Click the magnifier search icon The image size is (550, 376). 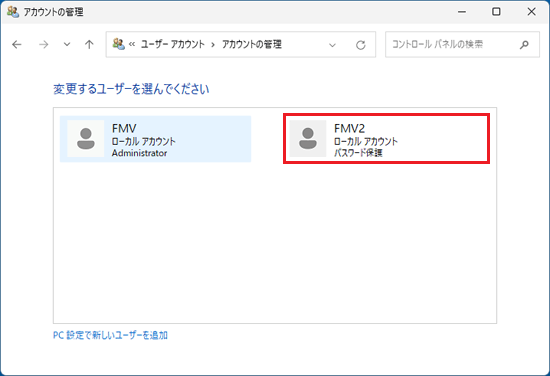click(524, 45)
